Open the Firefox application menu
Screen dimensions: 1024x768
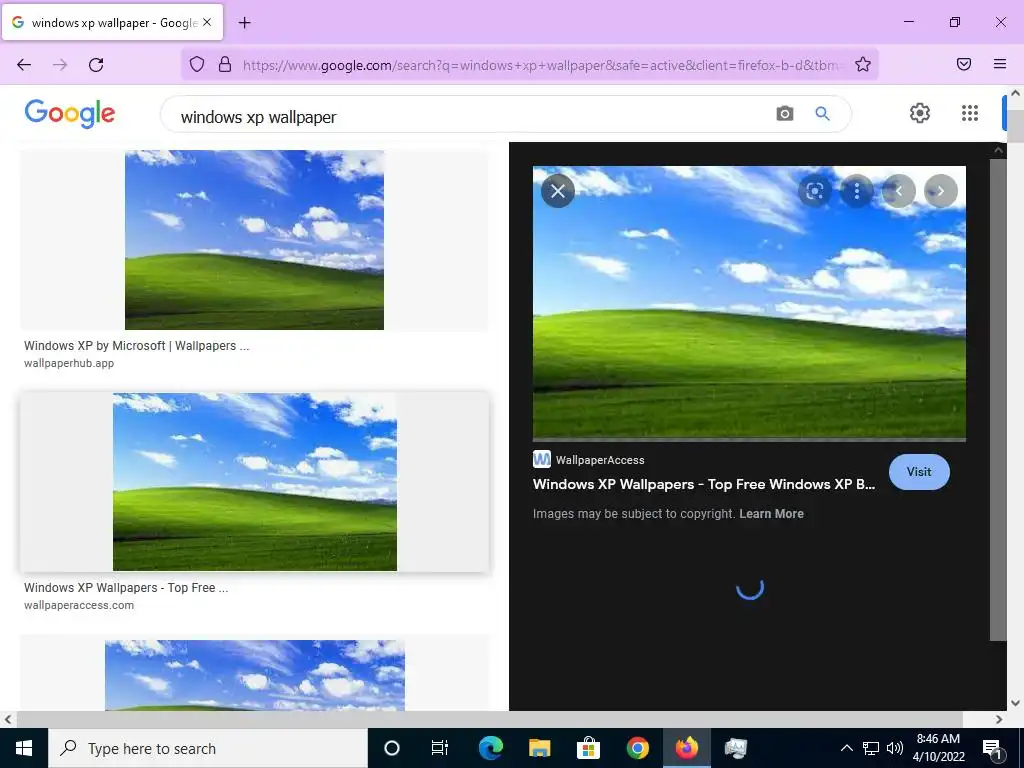[x=1000, y=64]
